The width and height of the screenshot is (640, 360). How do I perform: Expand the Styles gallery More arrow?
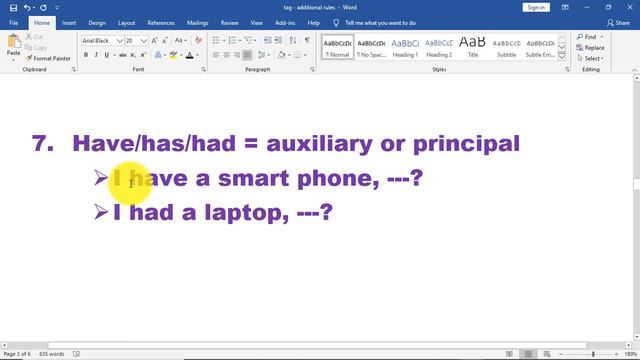click(x=562, y=57)
